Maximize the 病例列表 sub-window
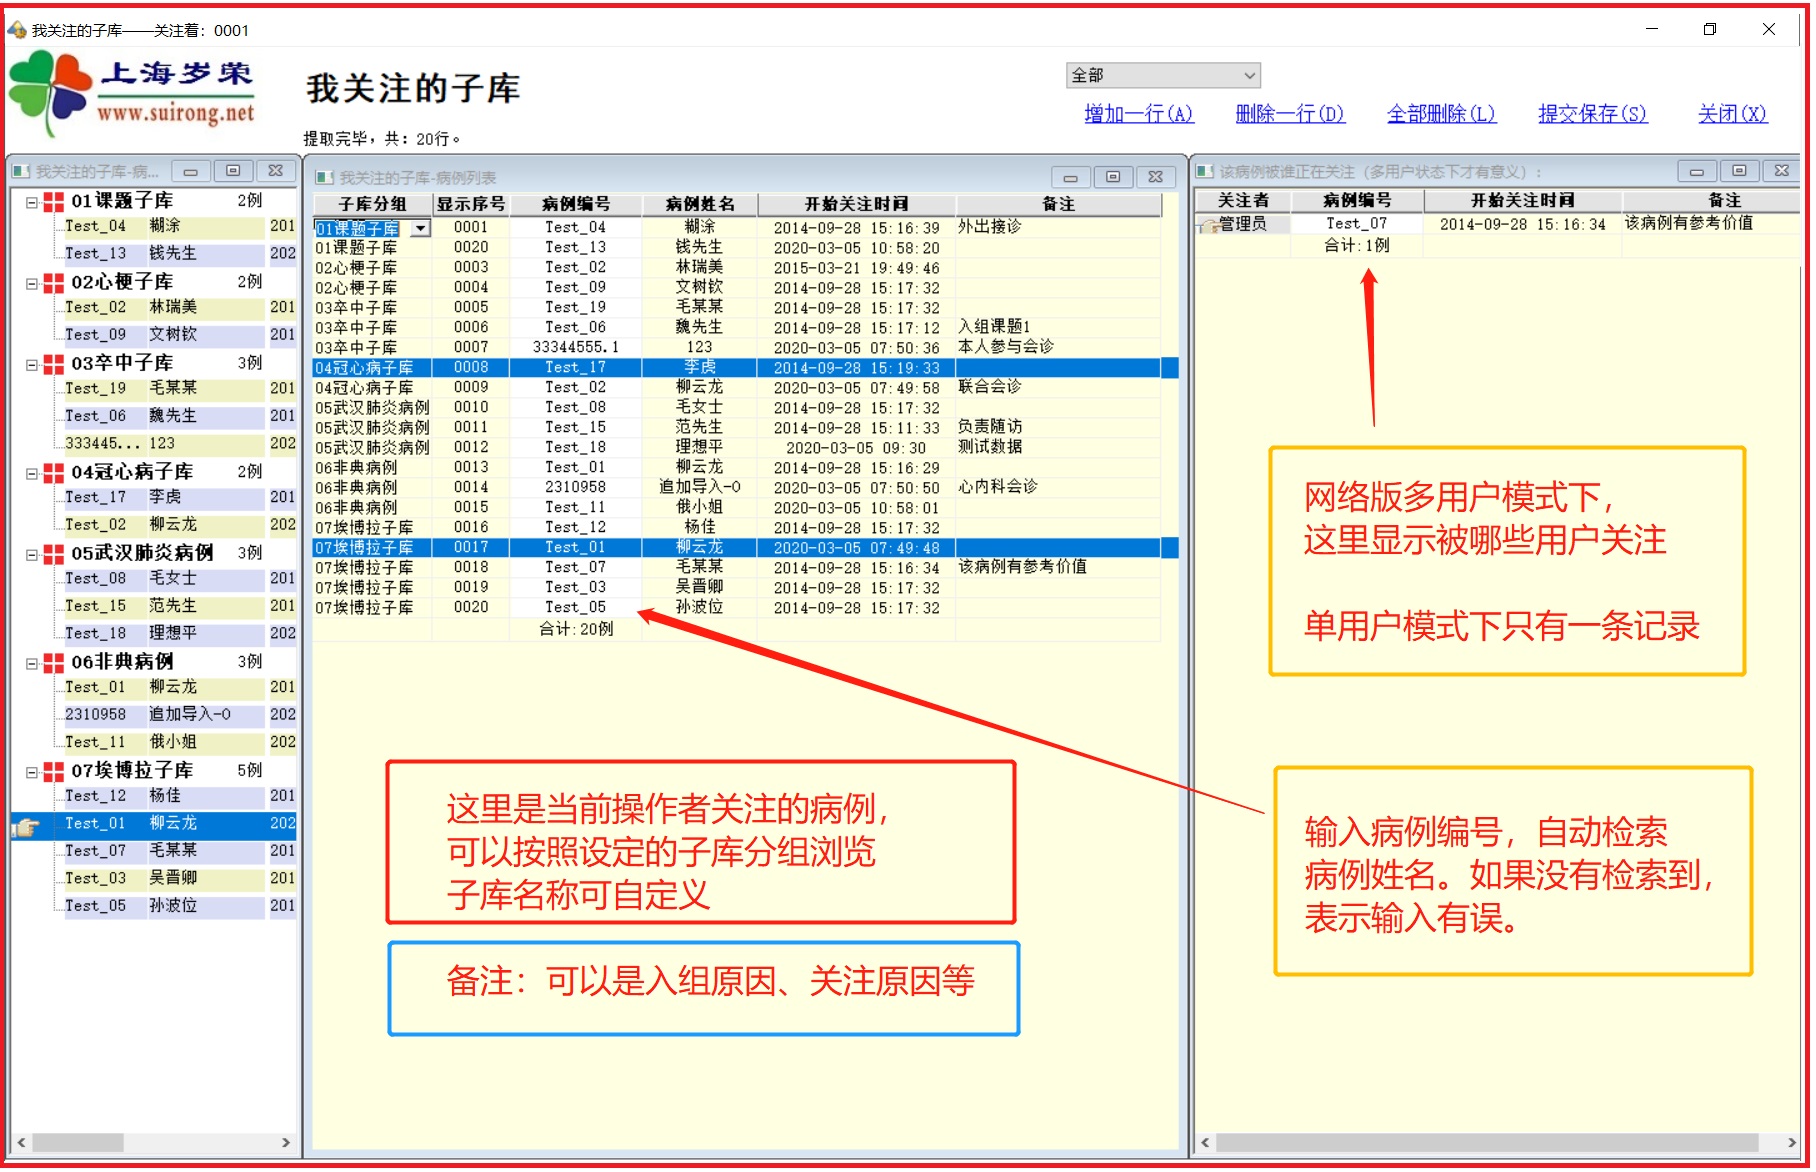The image size is (1816, 1172). pyautogui.click(x=1112, y=177)
